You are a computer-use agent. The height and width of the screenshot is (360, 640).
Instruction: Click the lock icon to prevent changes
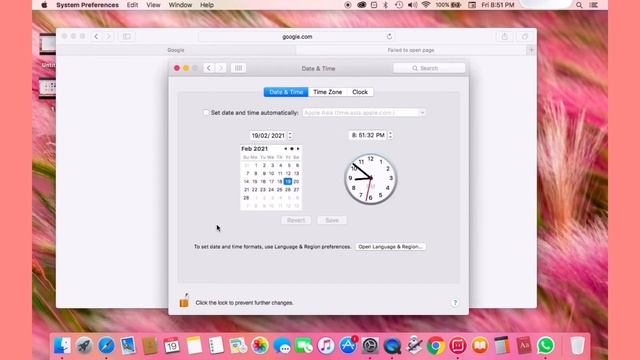(x=184, y=300)
